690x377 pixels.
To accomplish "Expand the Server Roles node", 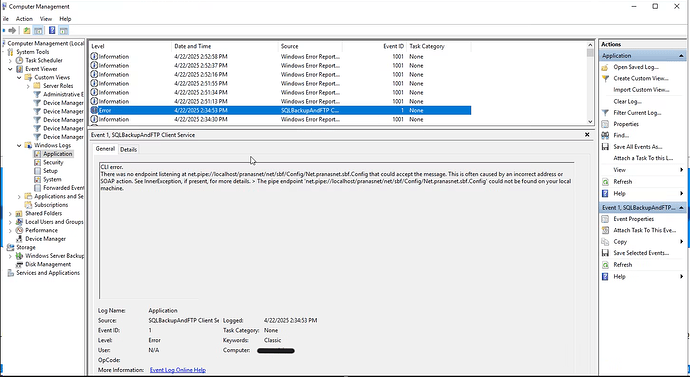I will pyautogui.click(x=28, y=86).
